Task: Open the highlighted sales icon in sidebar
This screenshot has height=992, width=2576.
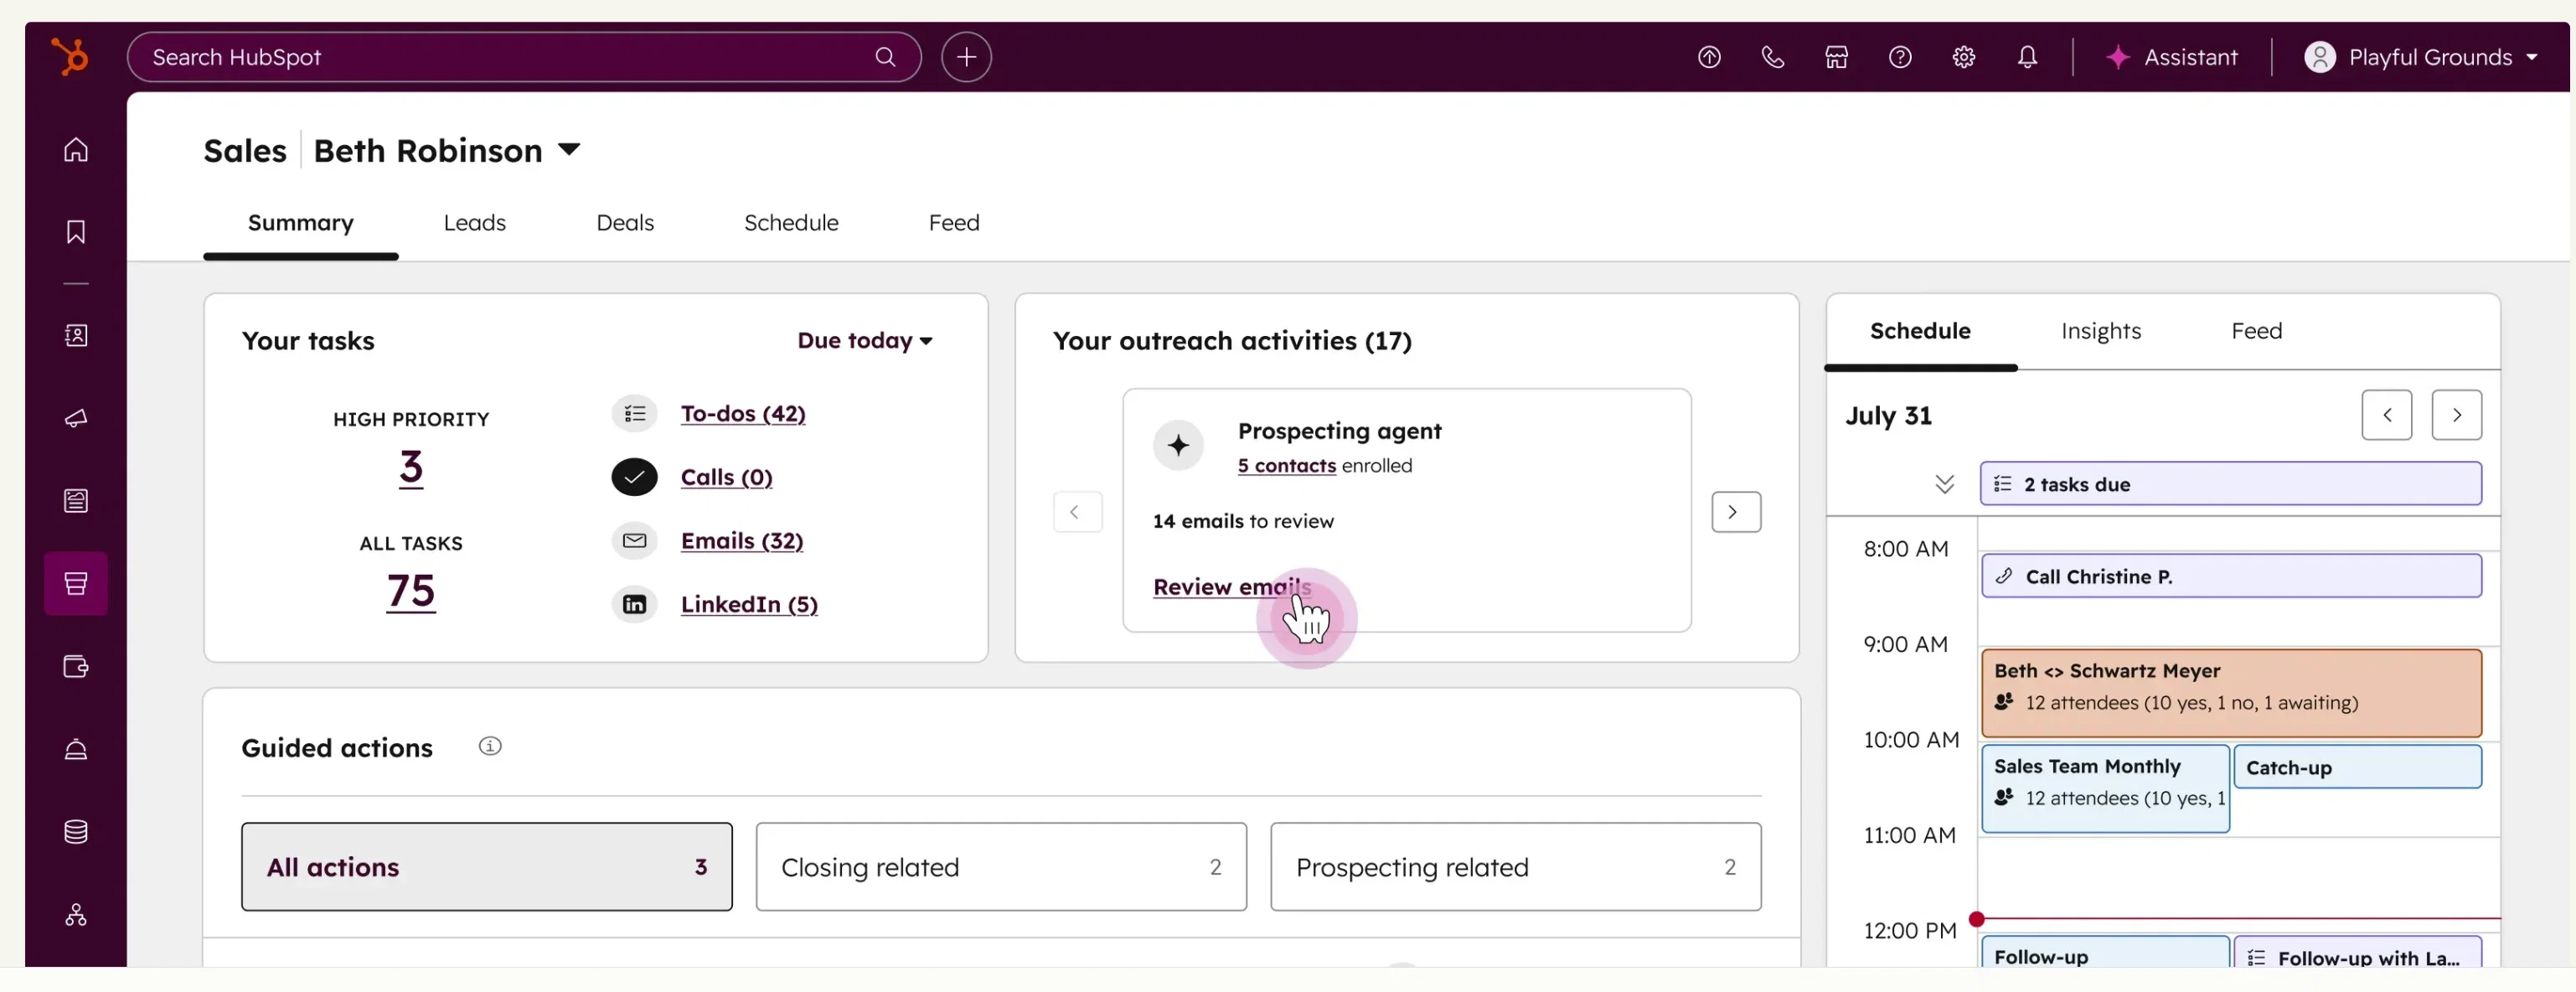Action: click(x=76, y=583)
